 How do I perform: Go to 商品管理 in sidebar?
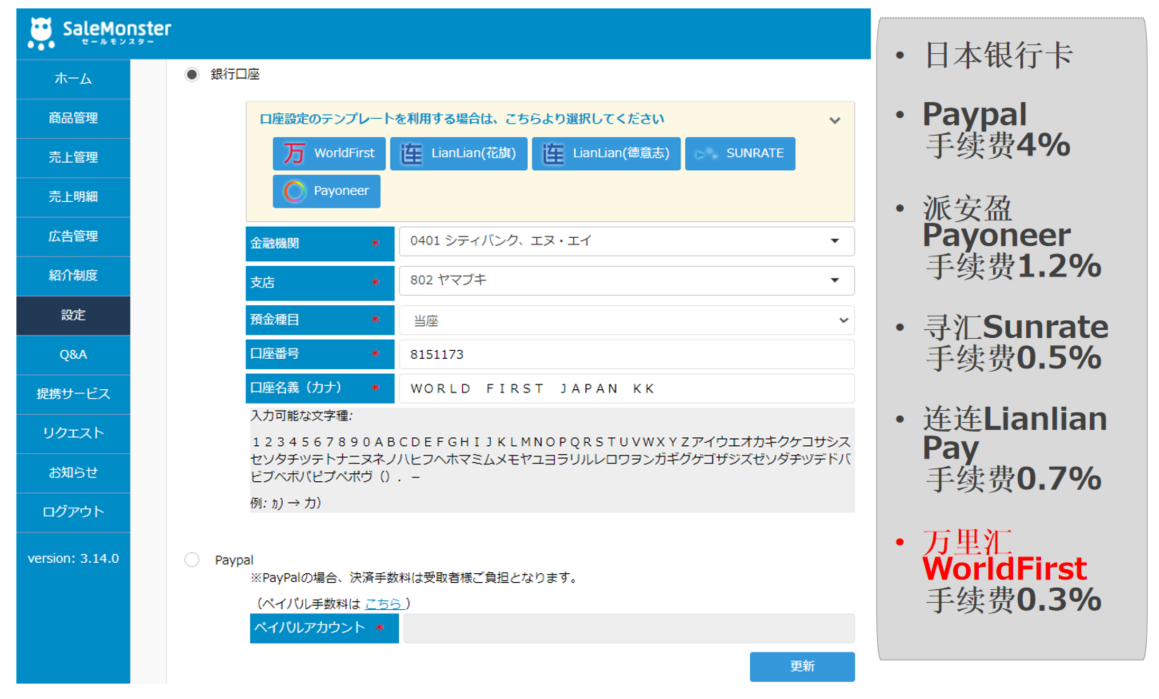pyautogui.click(x=73, y=118)
